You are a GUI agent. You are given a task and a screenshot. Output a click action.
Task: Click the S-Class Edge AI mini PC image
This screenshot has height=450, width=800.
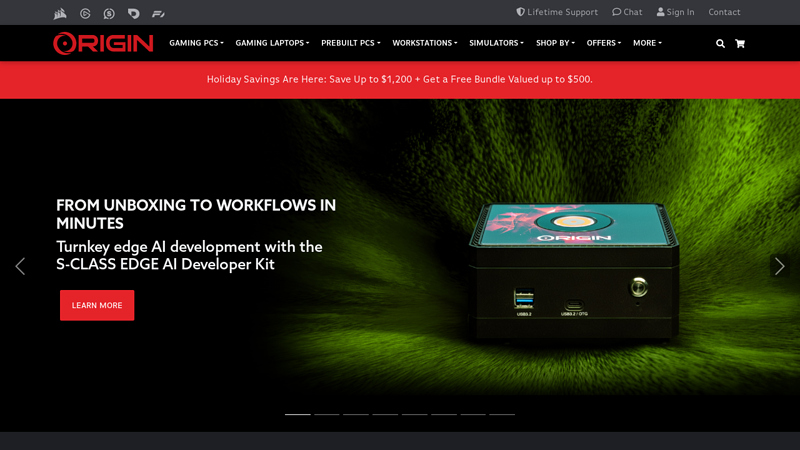(574, 271)
